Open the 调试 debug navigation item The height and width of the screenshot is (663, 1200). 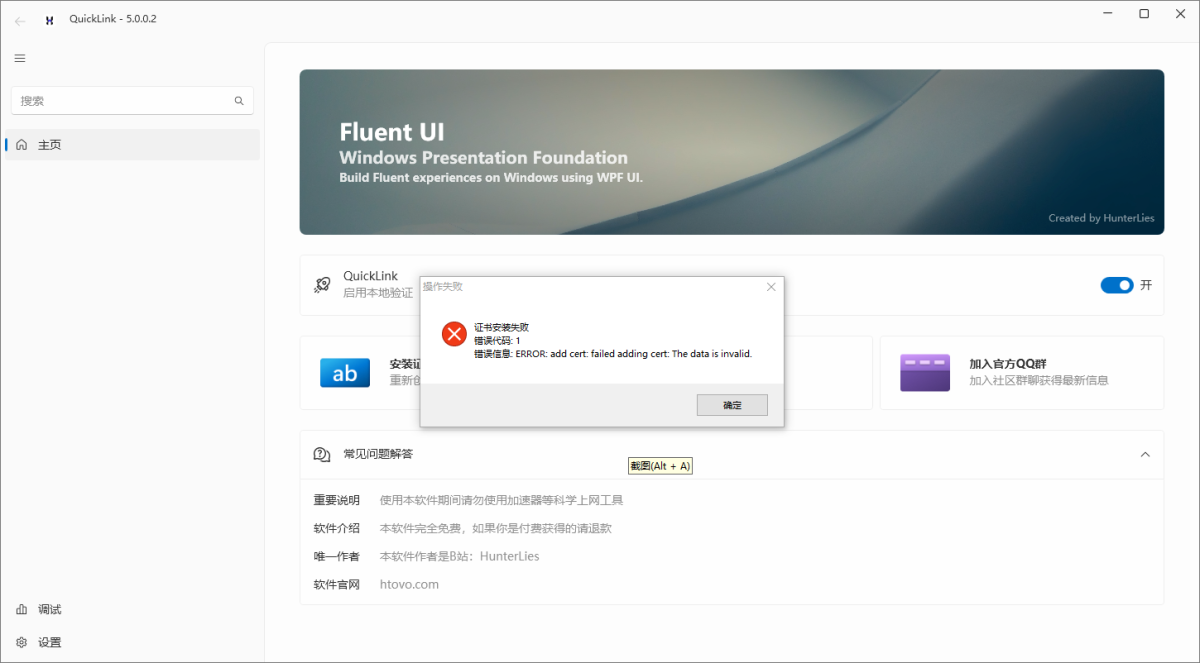[132, 609]
